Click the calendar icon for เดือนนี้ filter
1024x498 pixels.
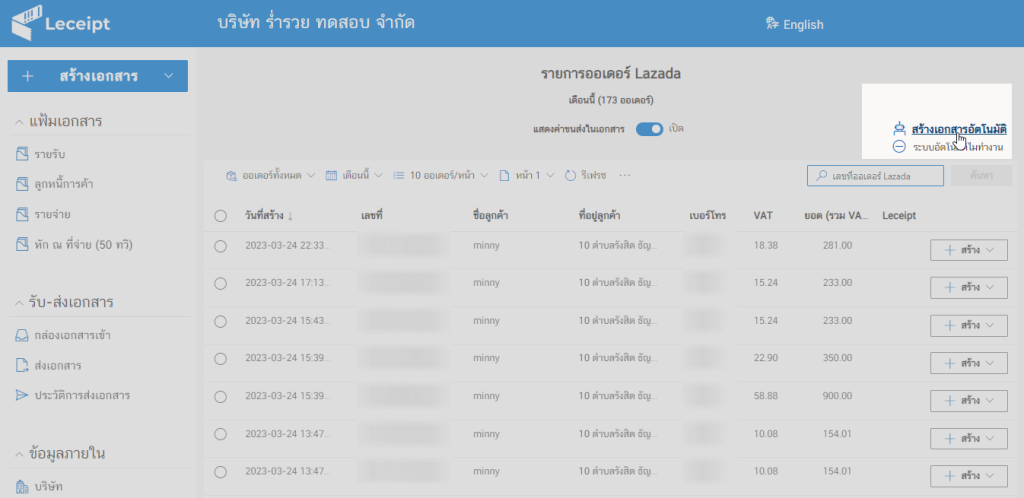point(331,176)
